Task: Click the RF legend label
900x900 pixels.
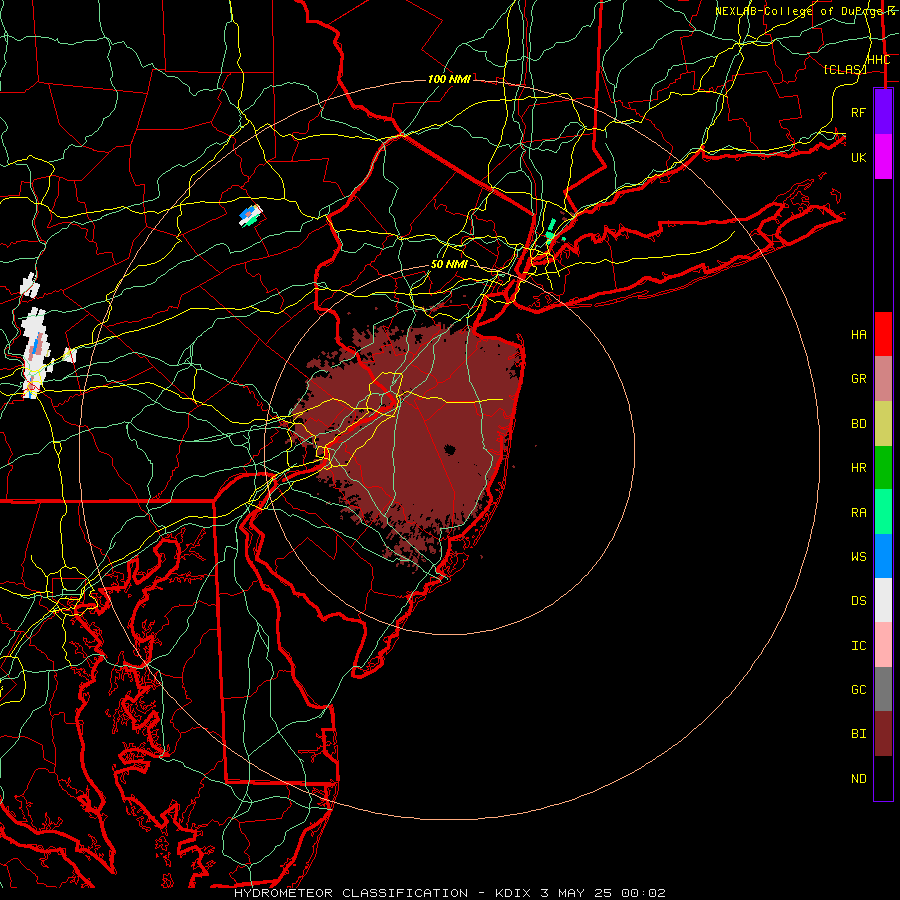Action: (859, 112)
